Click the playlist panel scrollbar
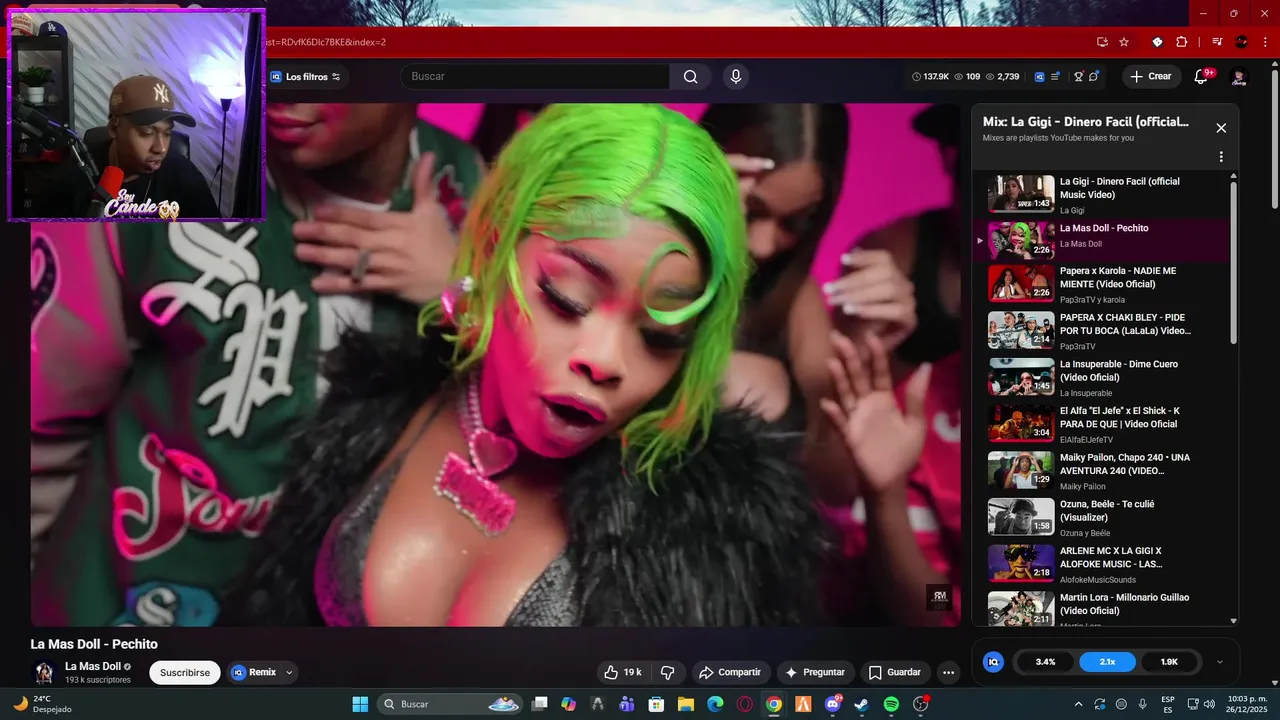 [1234, 262]
